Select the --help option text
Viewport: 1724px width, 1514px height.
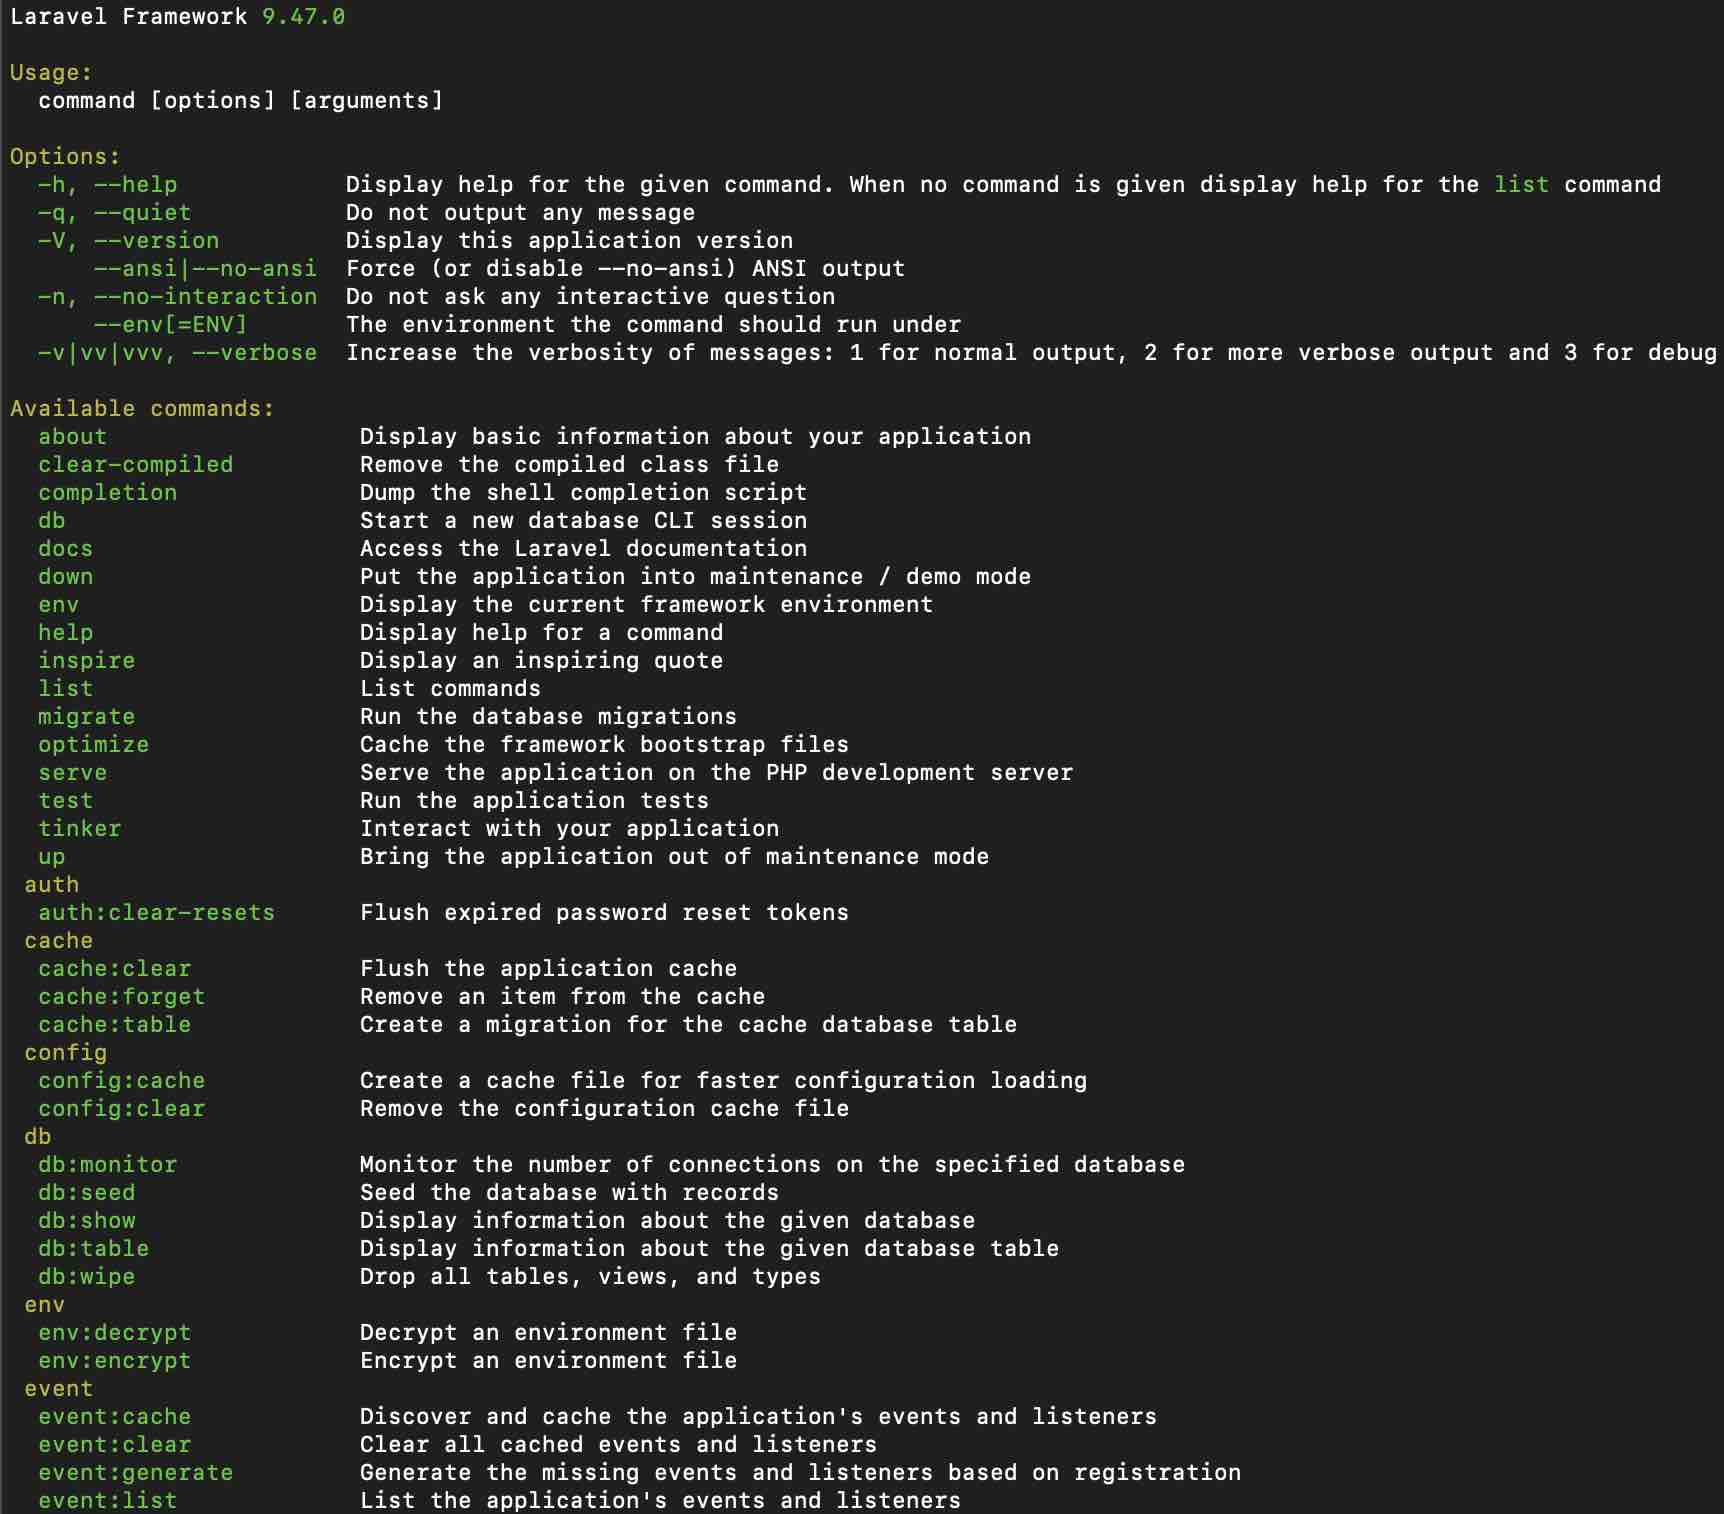137,184
